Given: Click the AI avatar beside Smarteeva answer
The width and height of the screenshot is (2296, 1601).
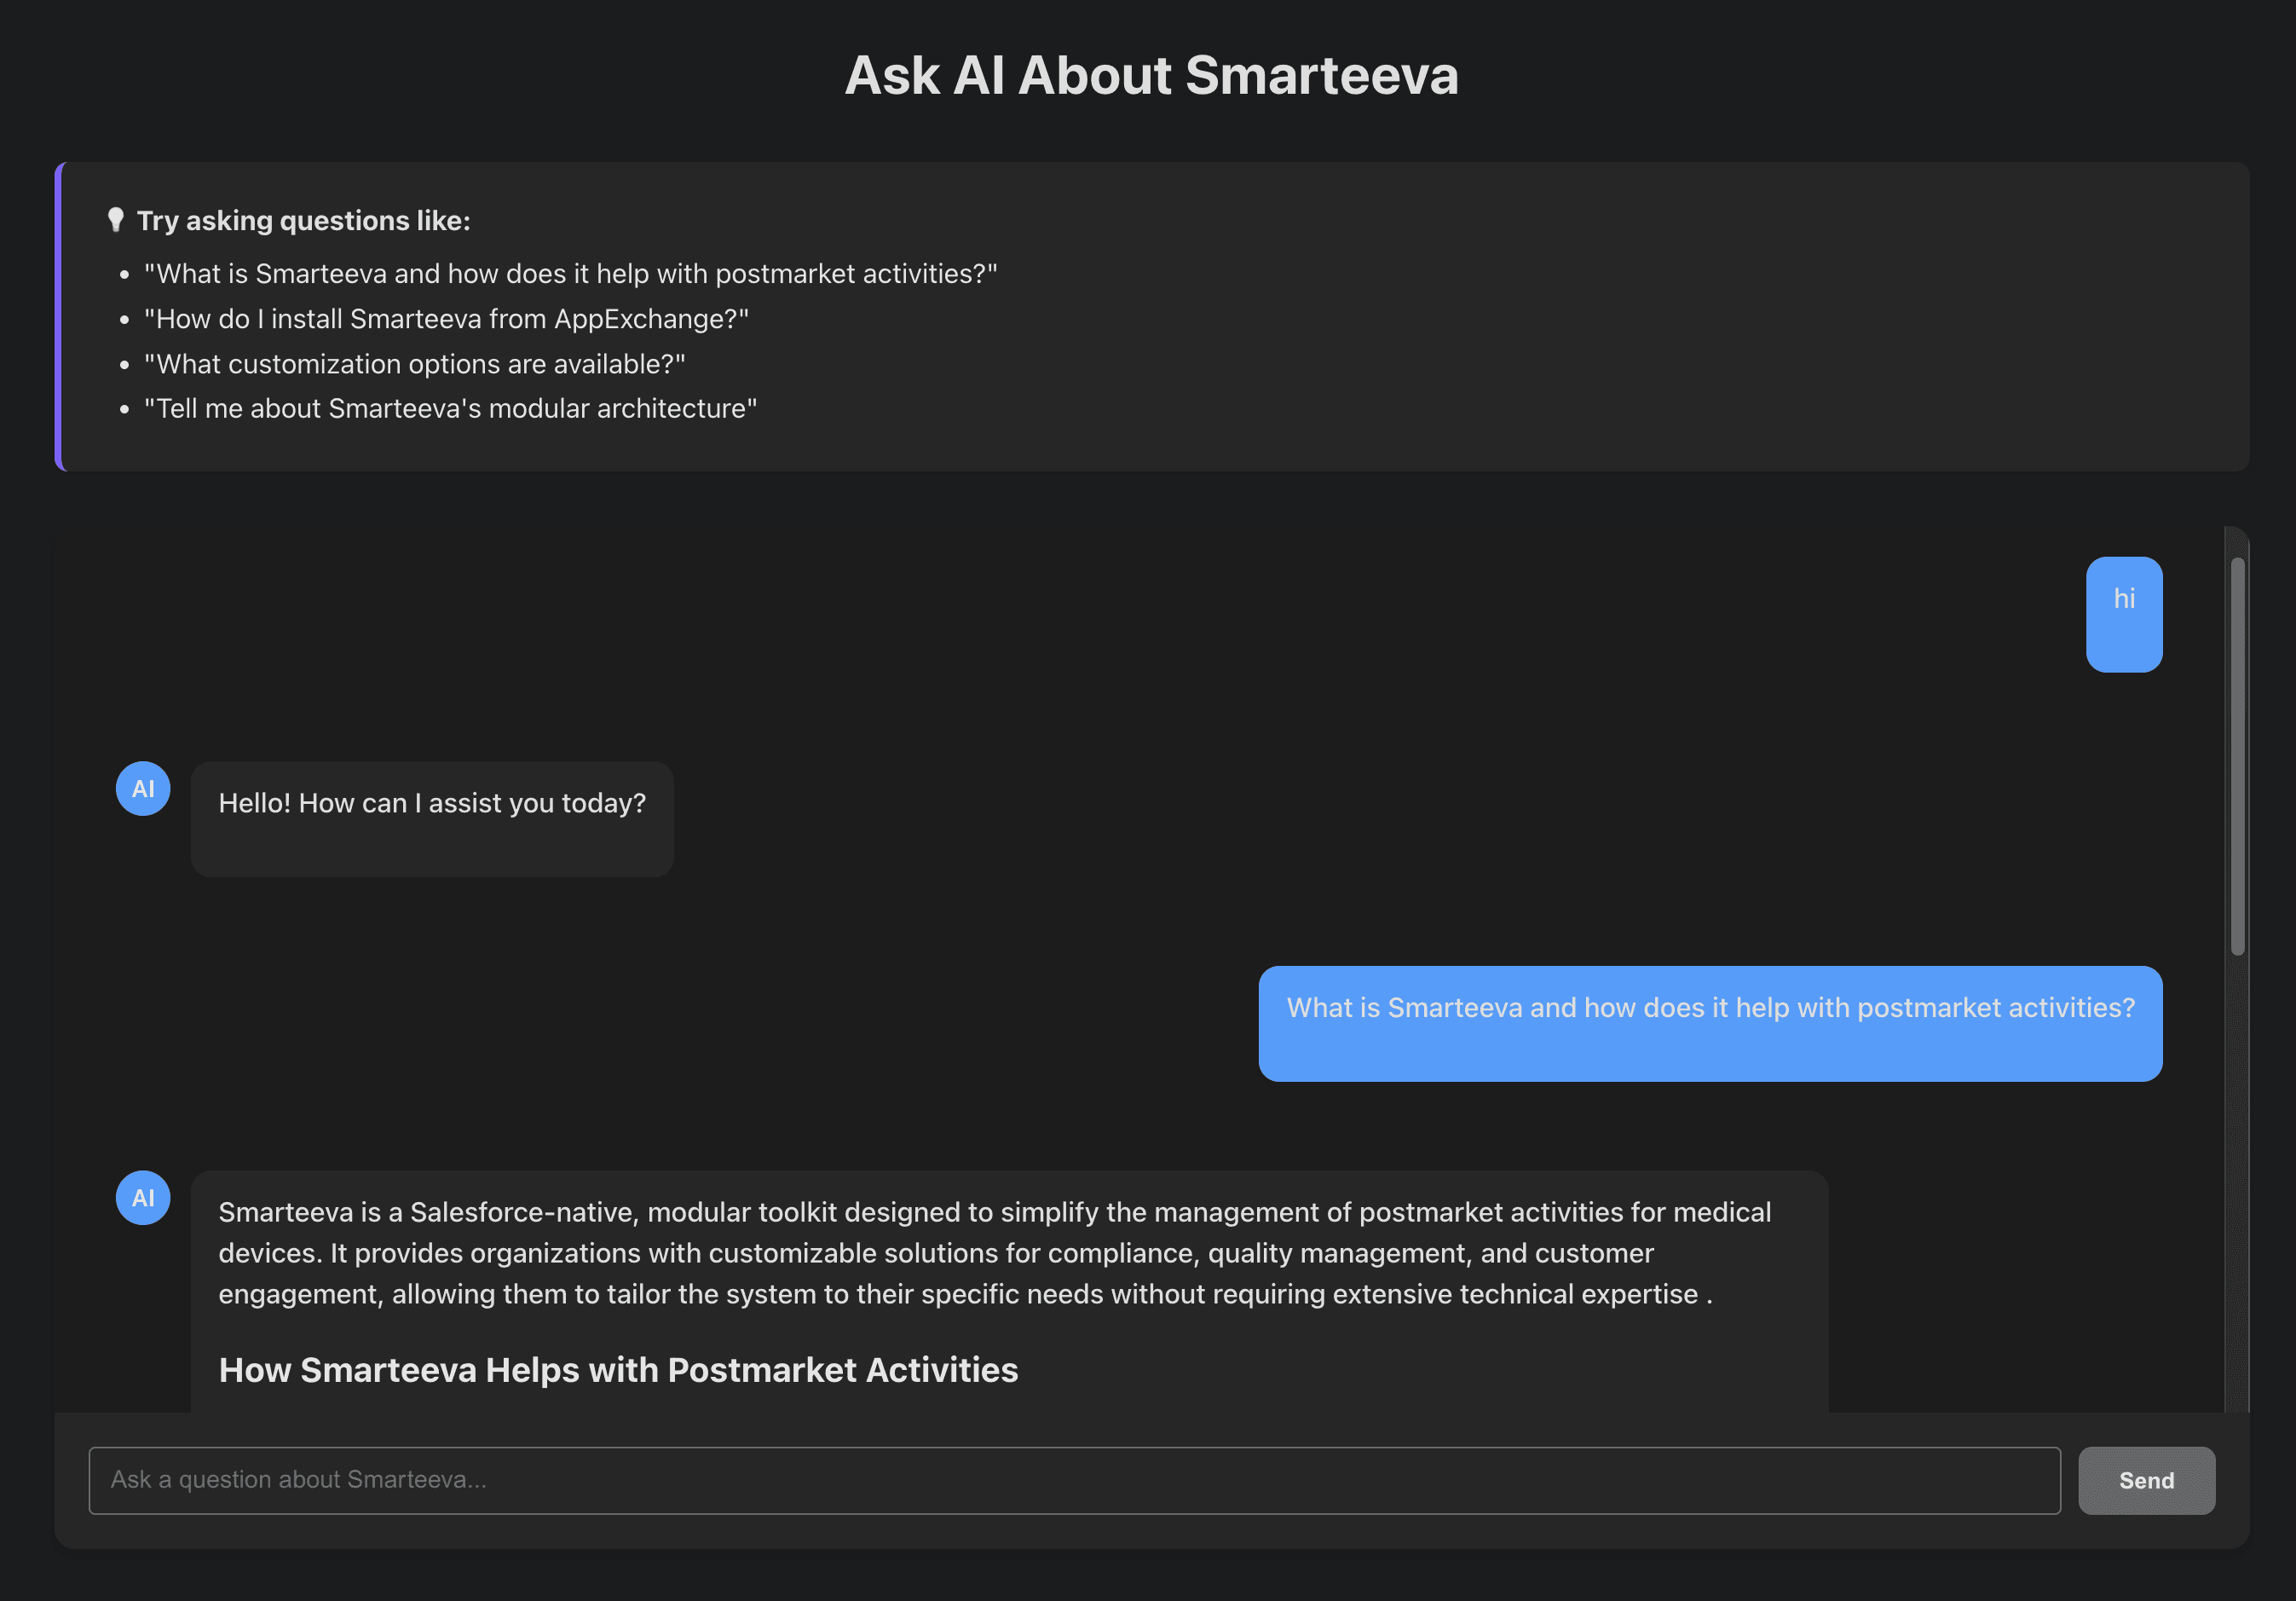Looking at the screenshot, I should (143, 1197).
